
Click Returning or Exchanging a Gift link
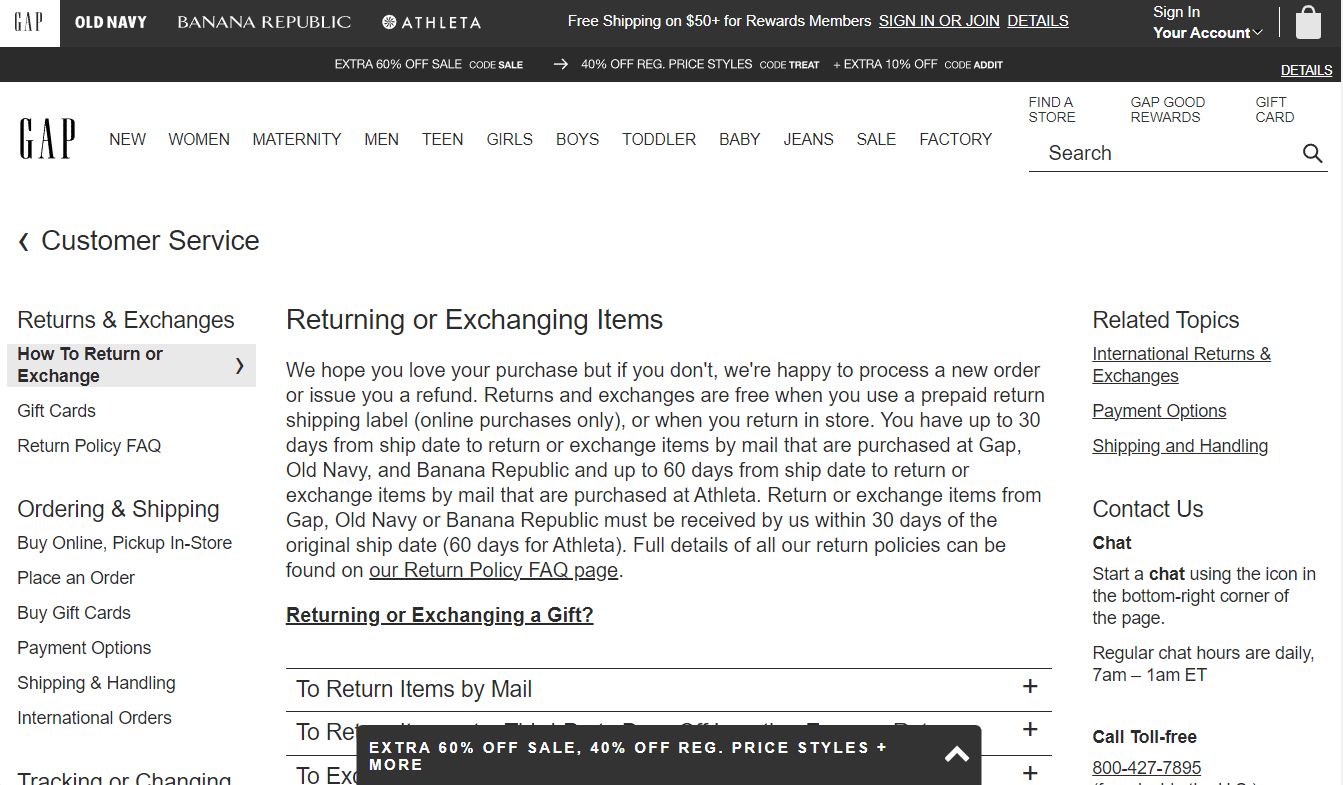(x=440, y=615)
